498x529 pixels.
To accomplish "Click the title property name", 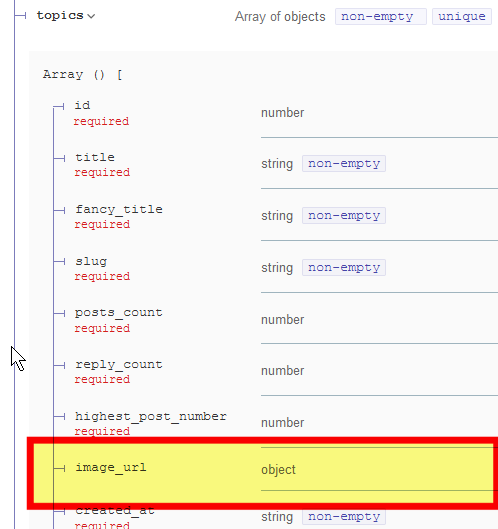I will click(x=95, y=157).
